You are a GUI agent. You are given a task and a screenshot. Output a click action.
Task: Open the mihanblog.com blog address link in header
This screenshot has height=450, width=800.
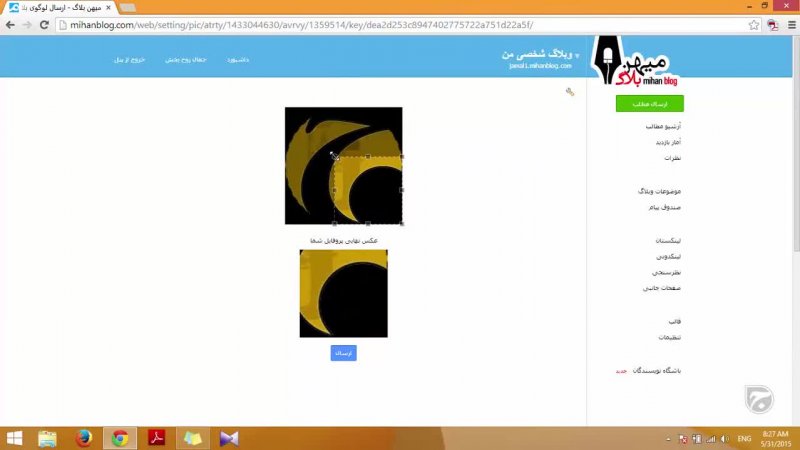click(540, 66)
